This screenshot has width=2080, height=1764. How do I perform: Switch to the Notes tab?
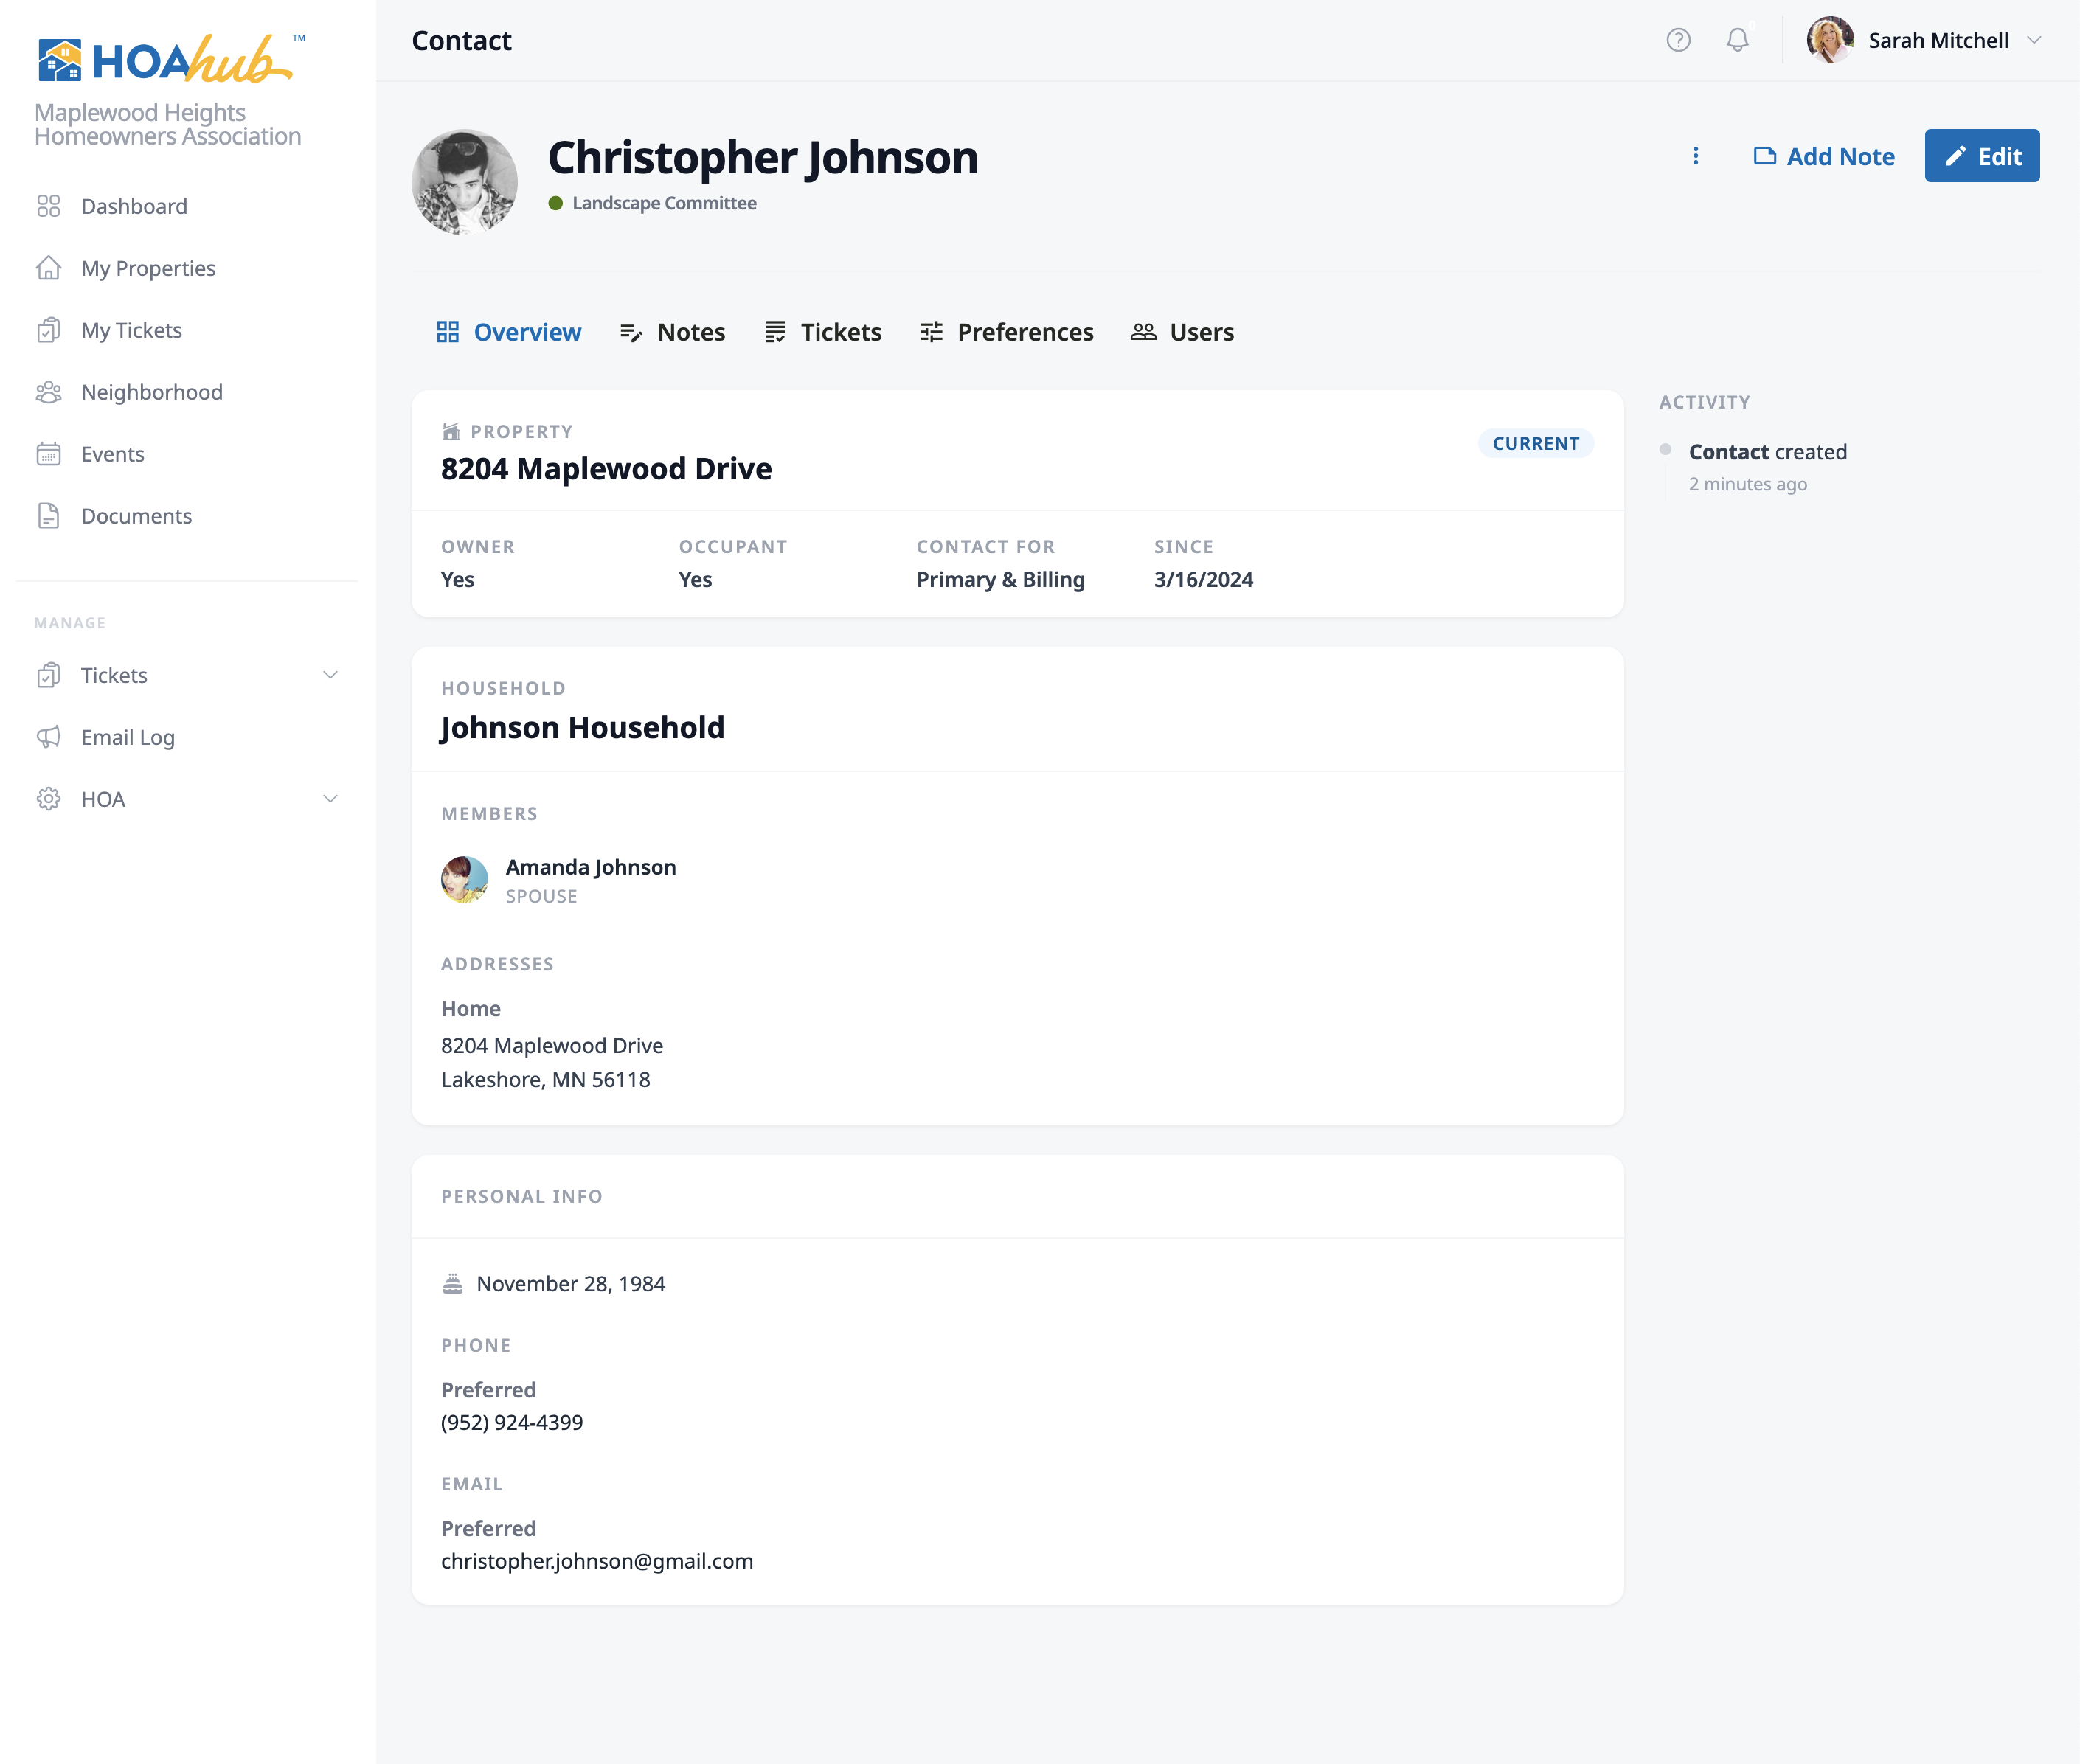pos(672,332)
